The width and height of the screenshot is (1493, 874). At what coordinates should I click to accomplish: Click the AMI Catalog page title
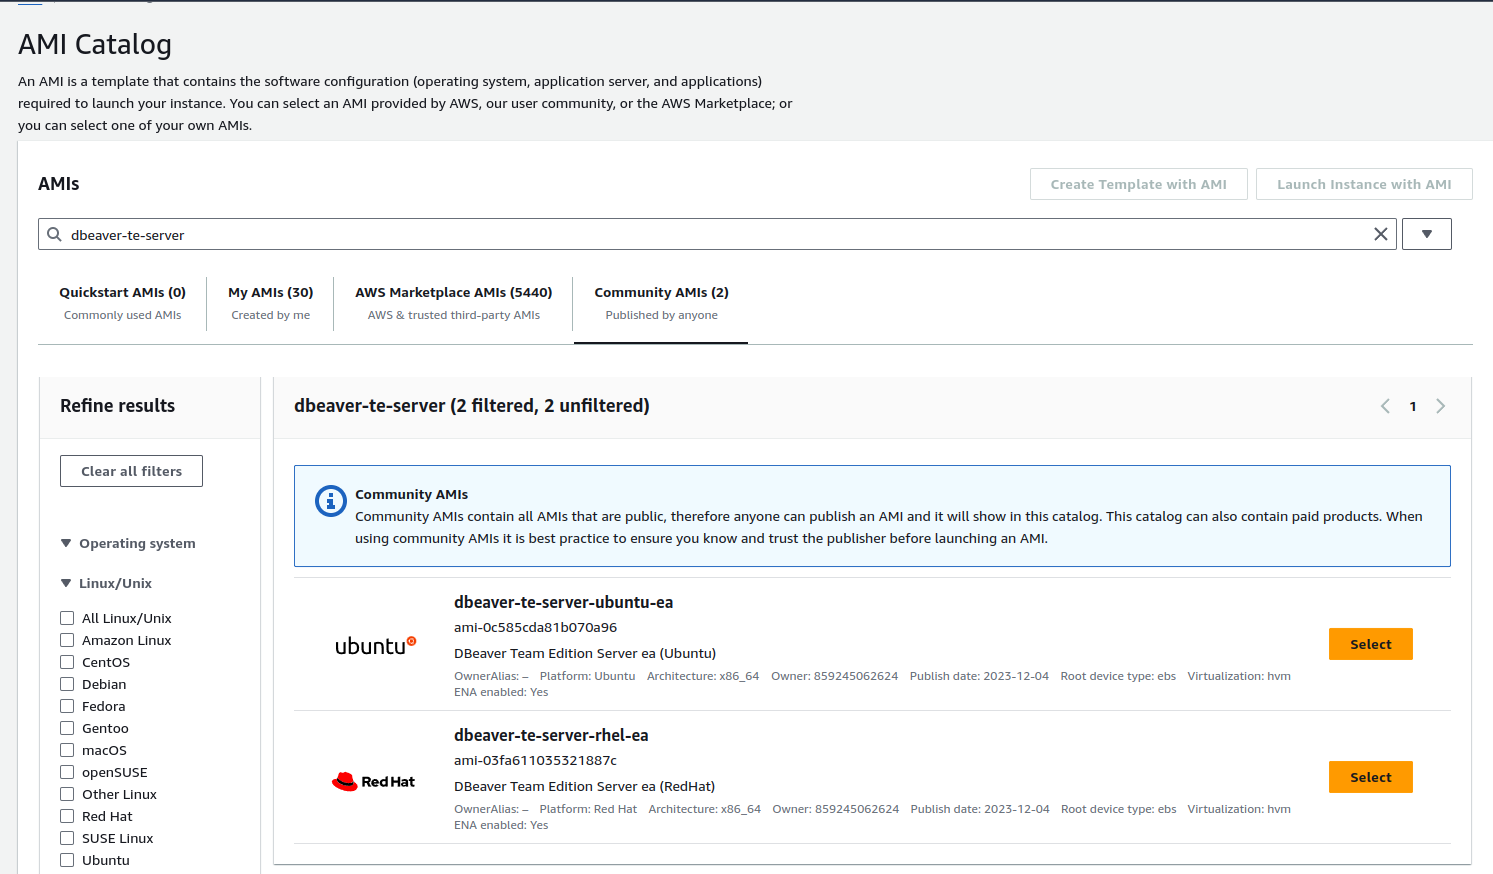tap(95, 44)
